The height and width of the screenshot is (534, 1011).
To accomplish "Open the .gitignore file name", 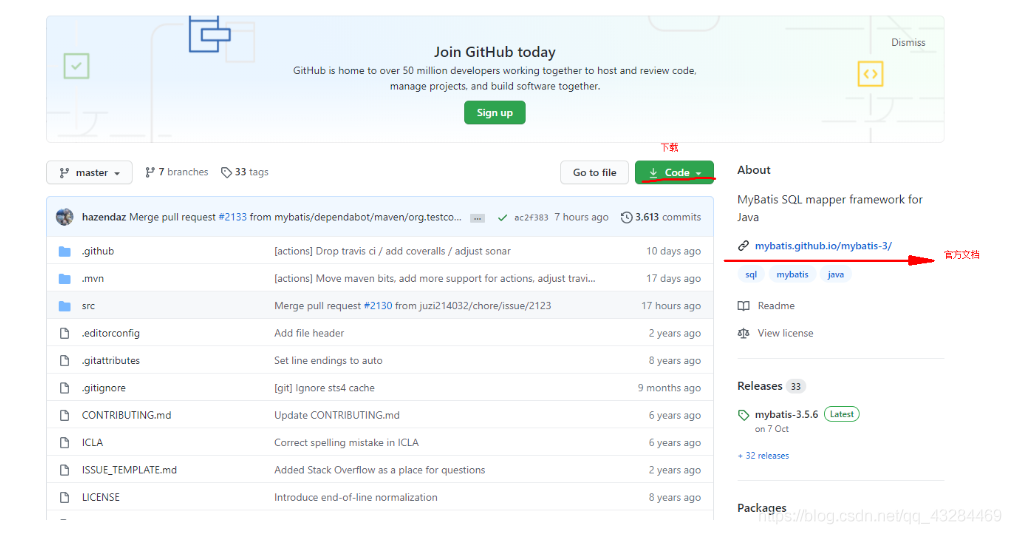I will 104,388.
